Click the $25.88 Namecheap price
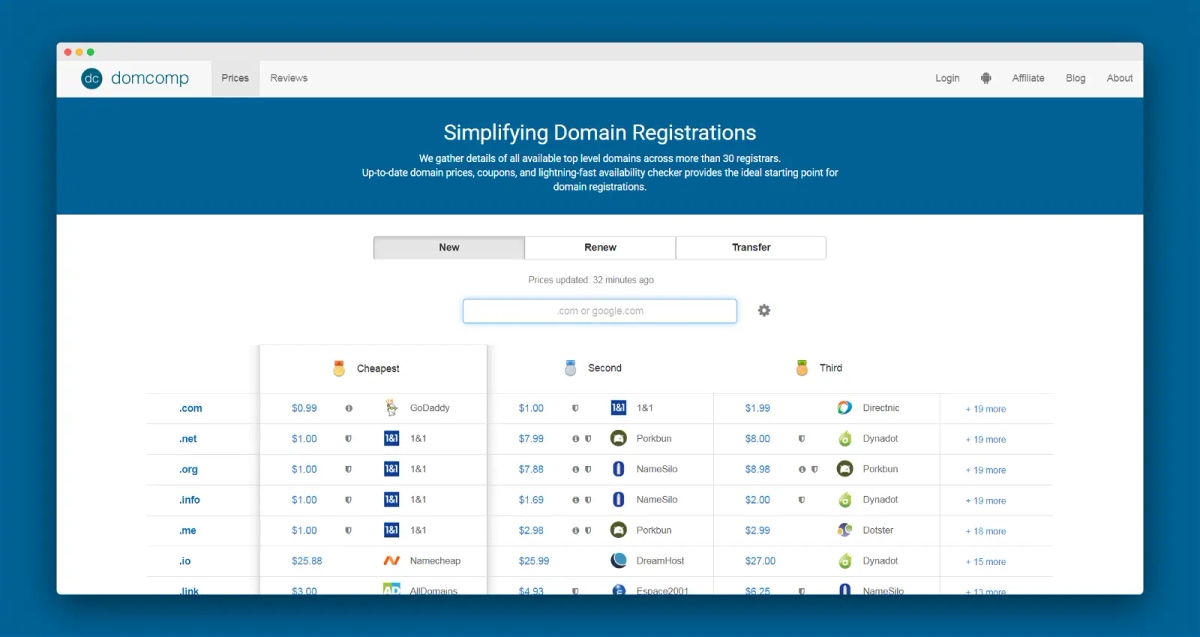 point(307,561)
